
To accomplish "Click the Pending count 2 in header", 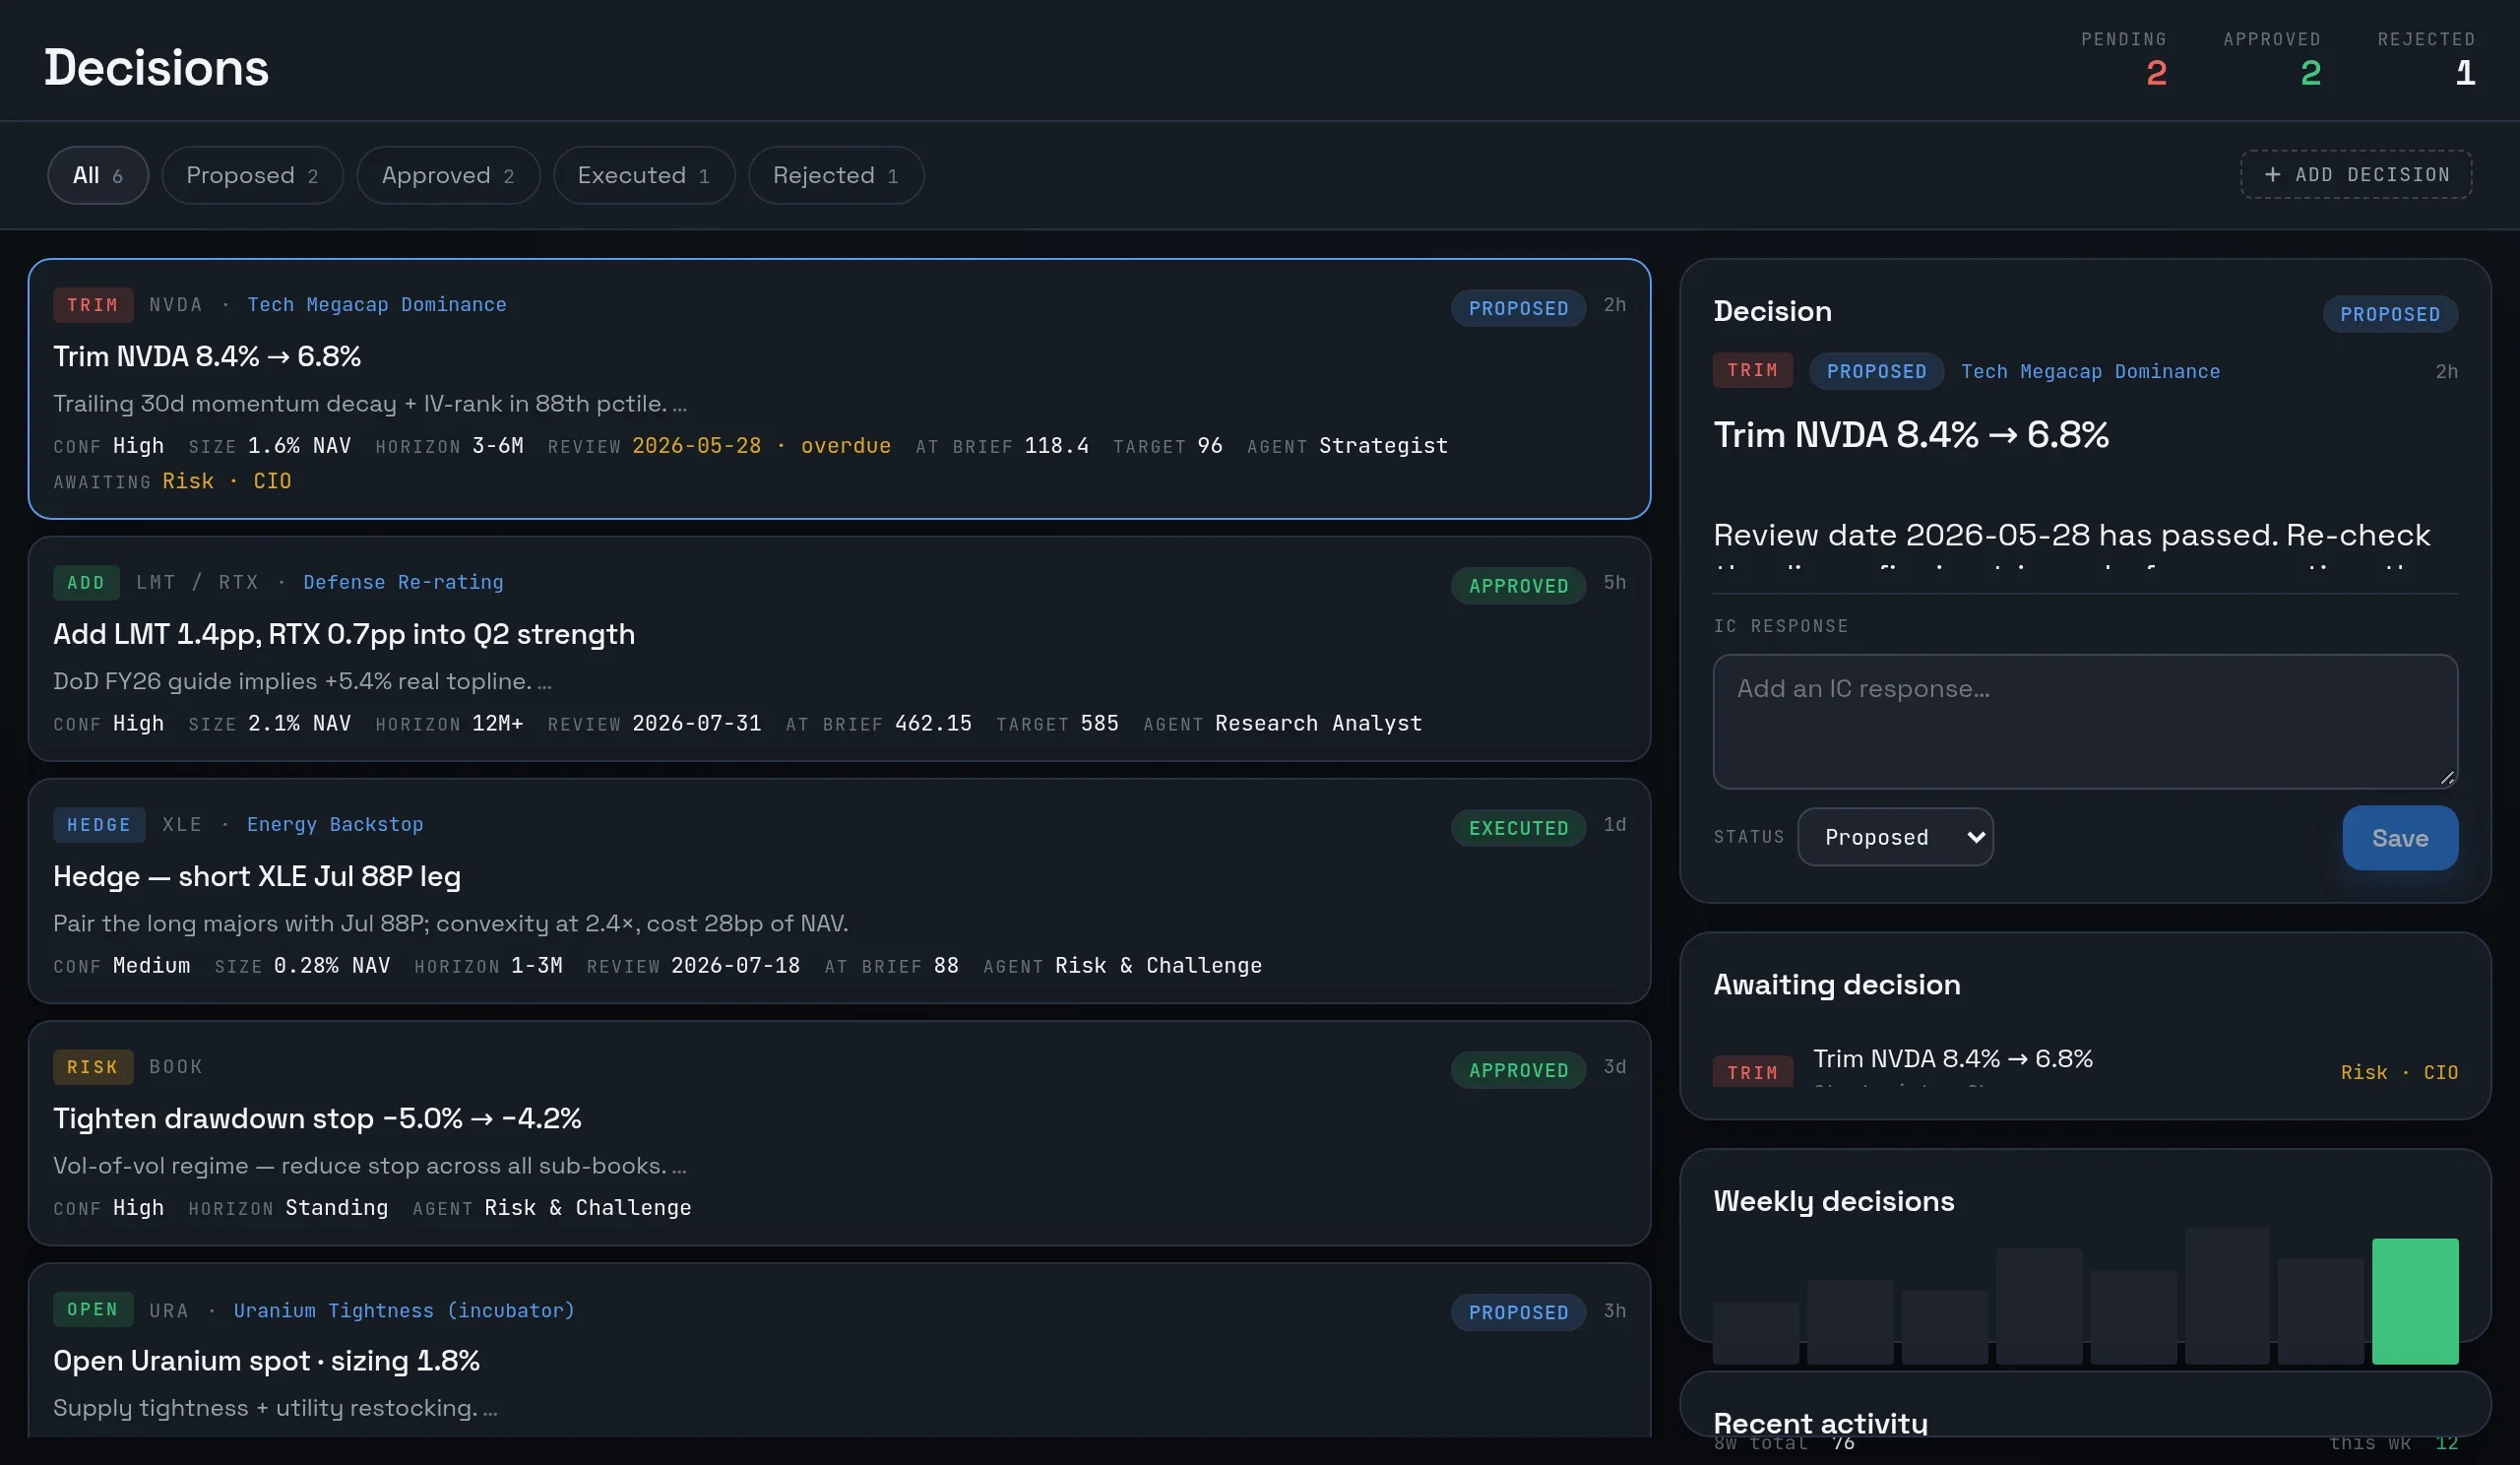I will coord(2156,73).
